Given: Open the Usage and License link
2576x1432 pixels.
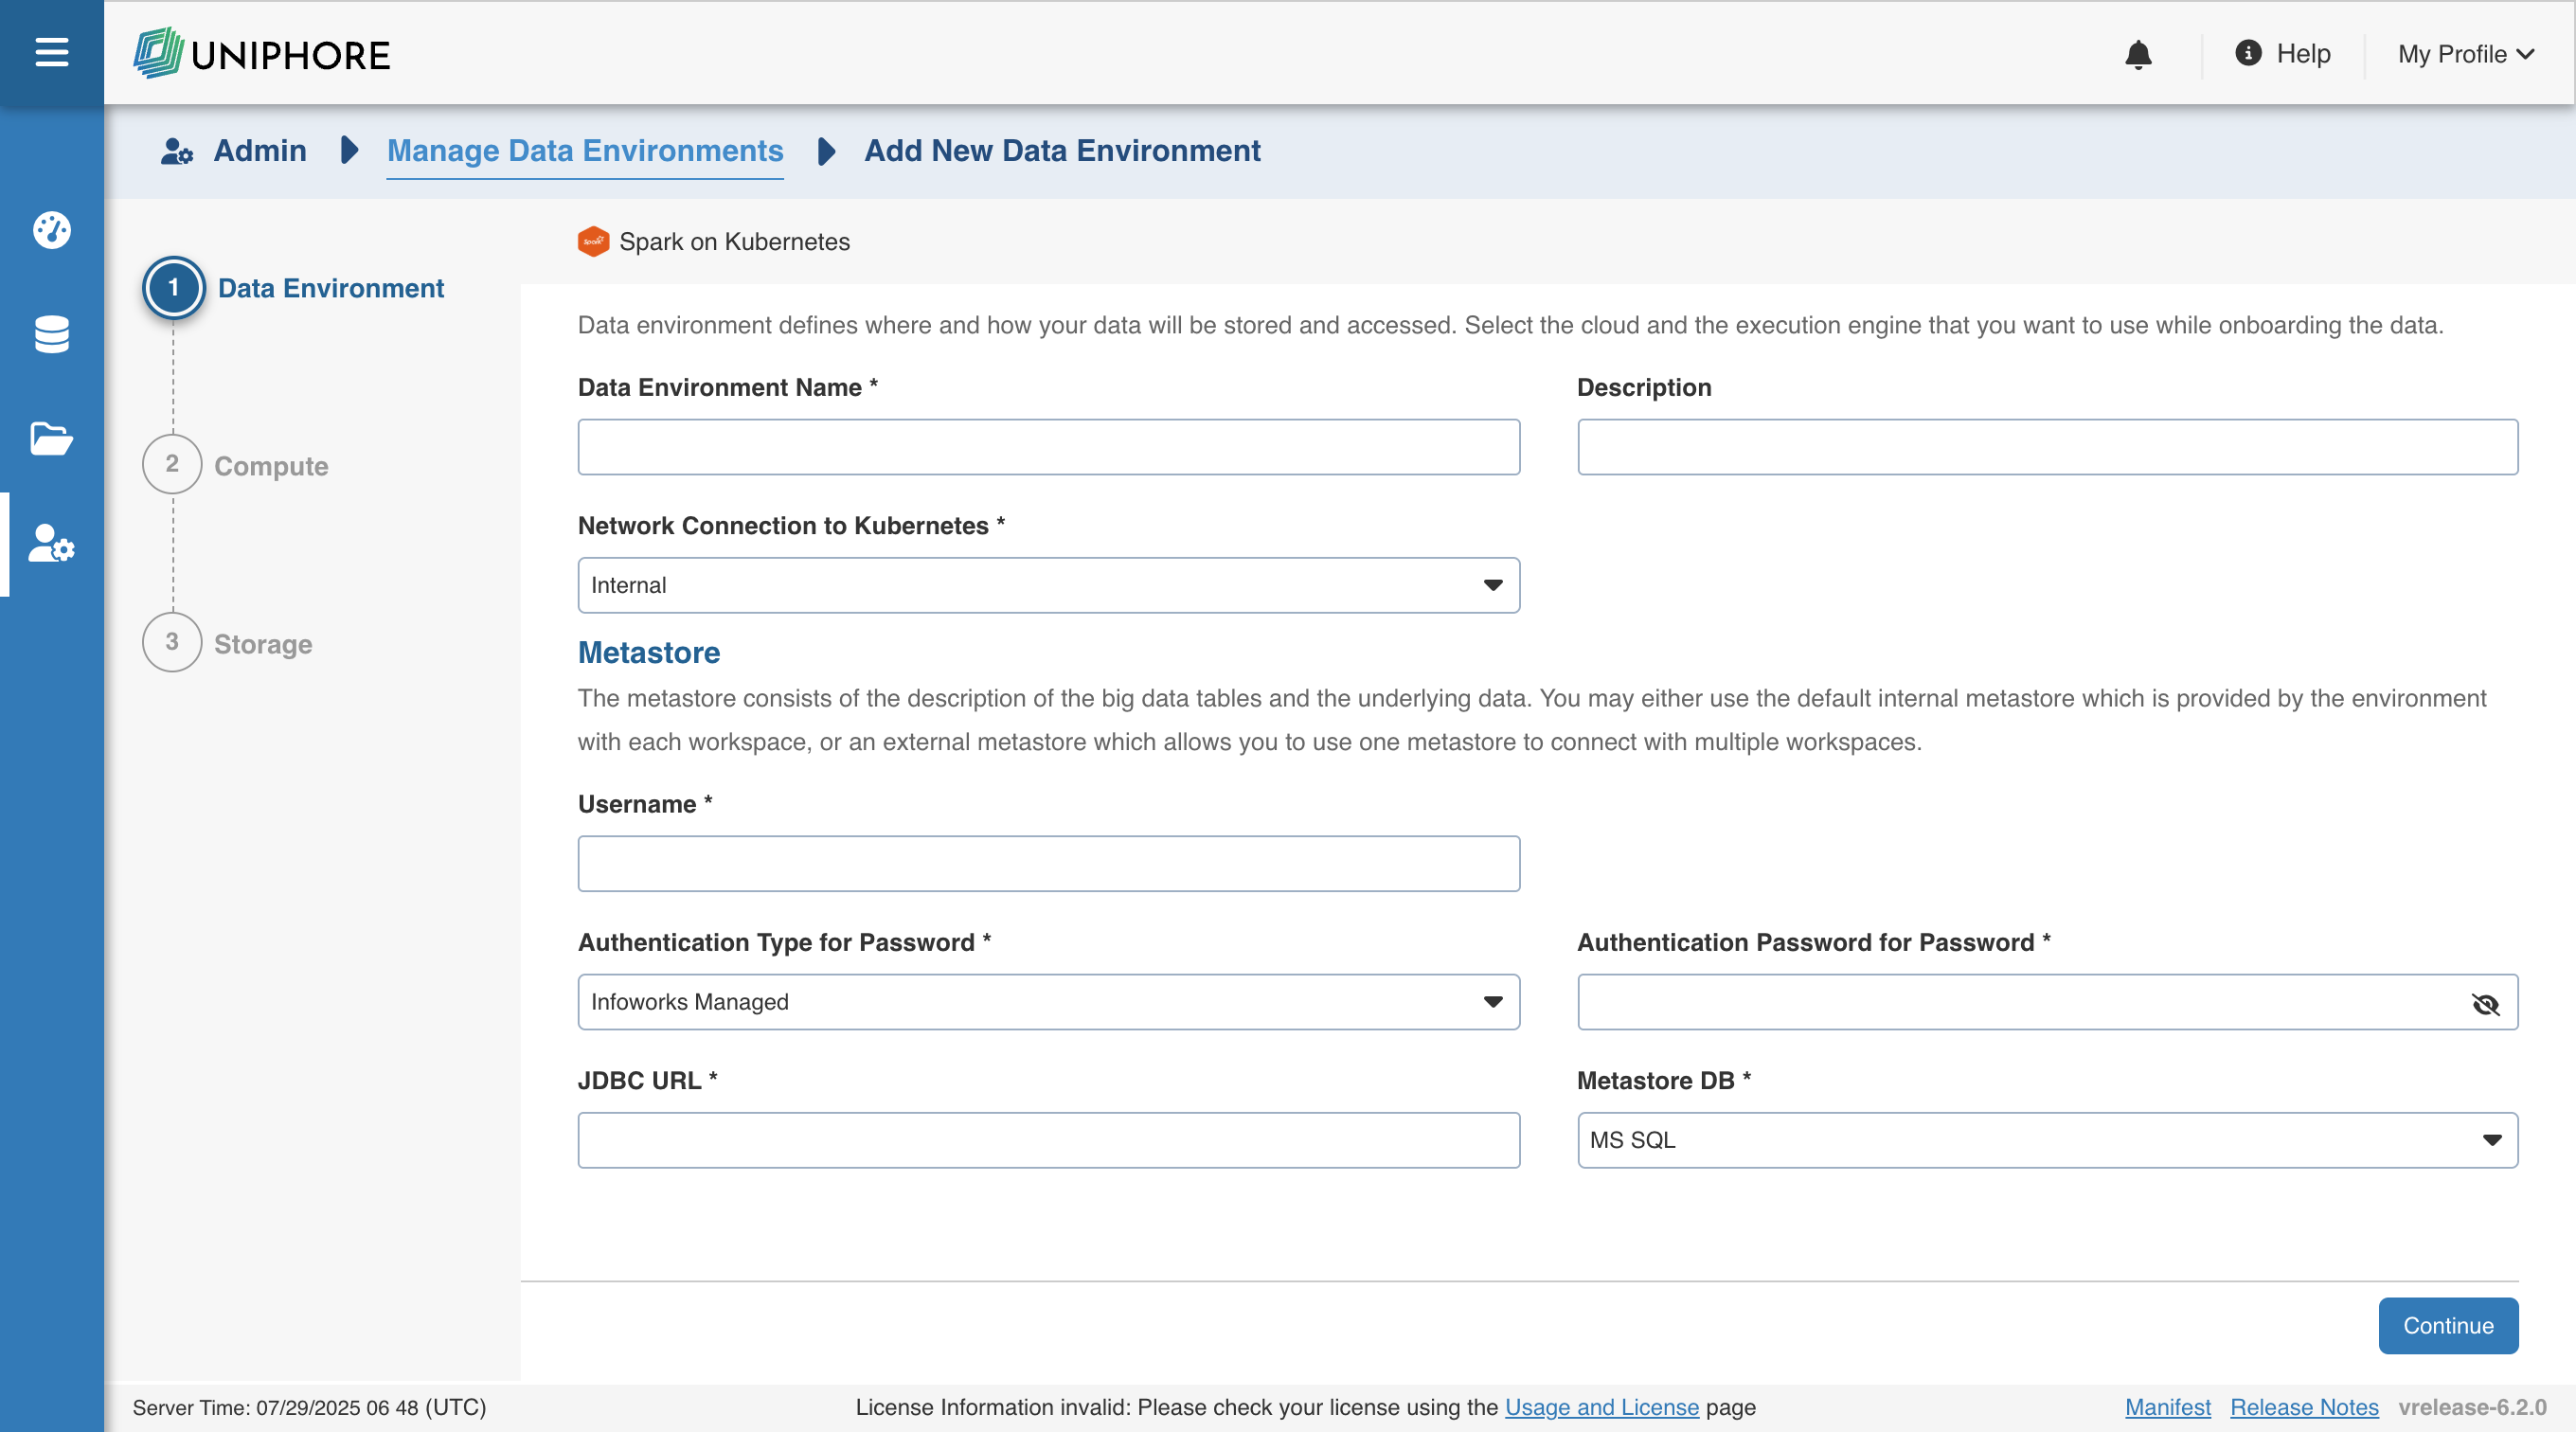Looking at the screenshot, I should pos(1601,1407).
